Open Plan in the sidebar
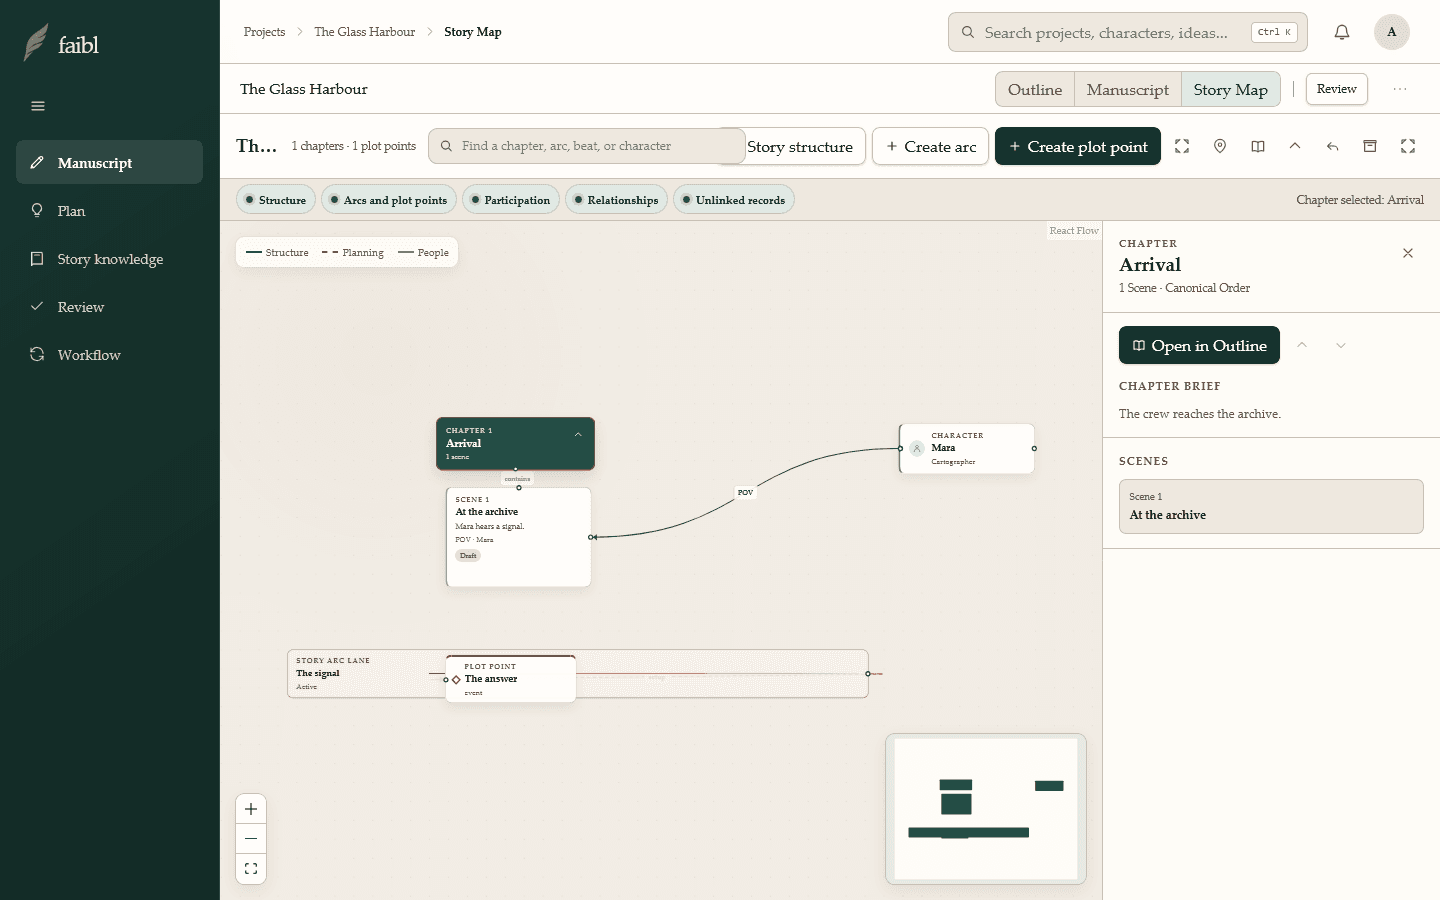Screen dimensions: 1440x900 (x=110, y=211)
